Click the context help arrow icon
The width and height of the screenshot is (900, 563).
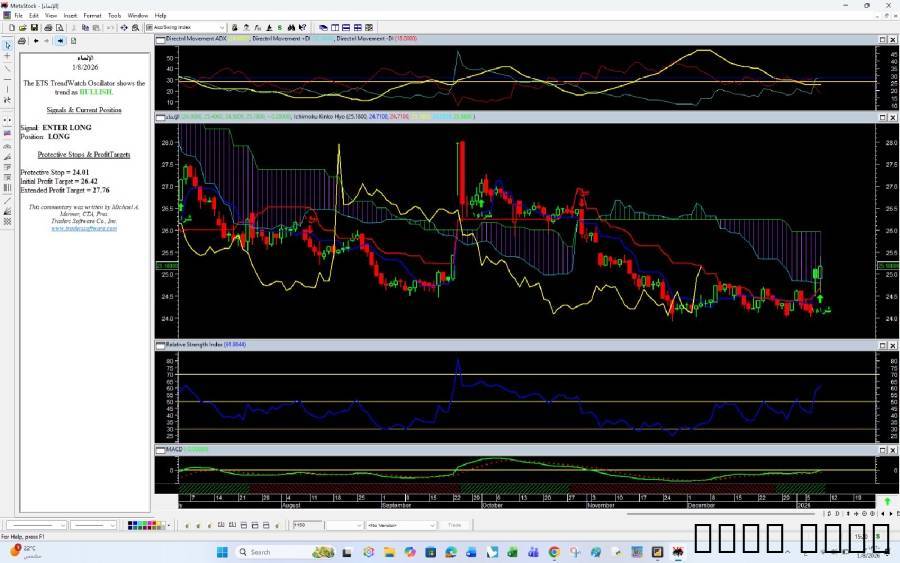[302, 28]
